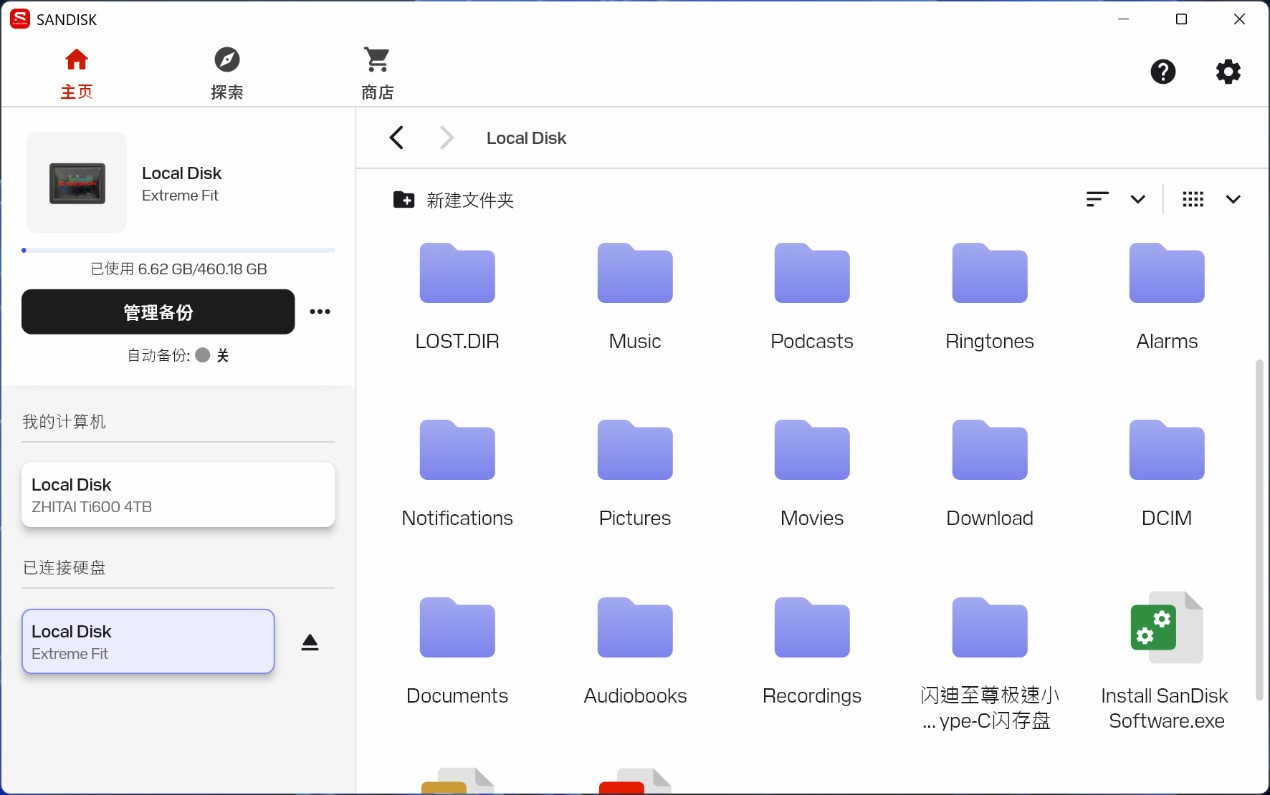The image size is (1270, 795).
Task: Click the 我的计算机 section heading
Action: [x=64, y=422]
